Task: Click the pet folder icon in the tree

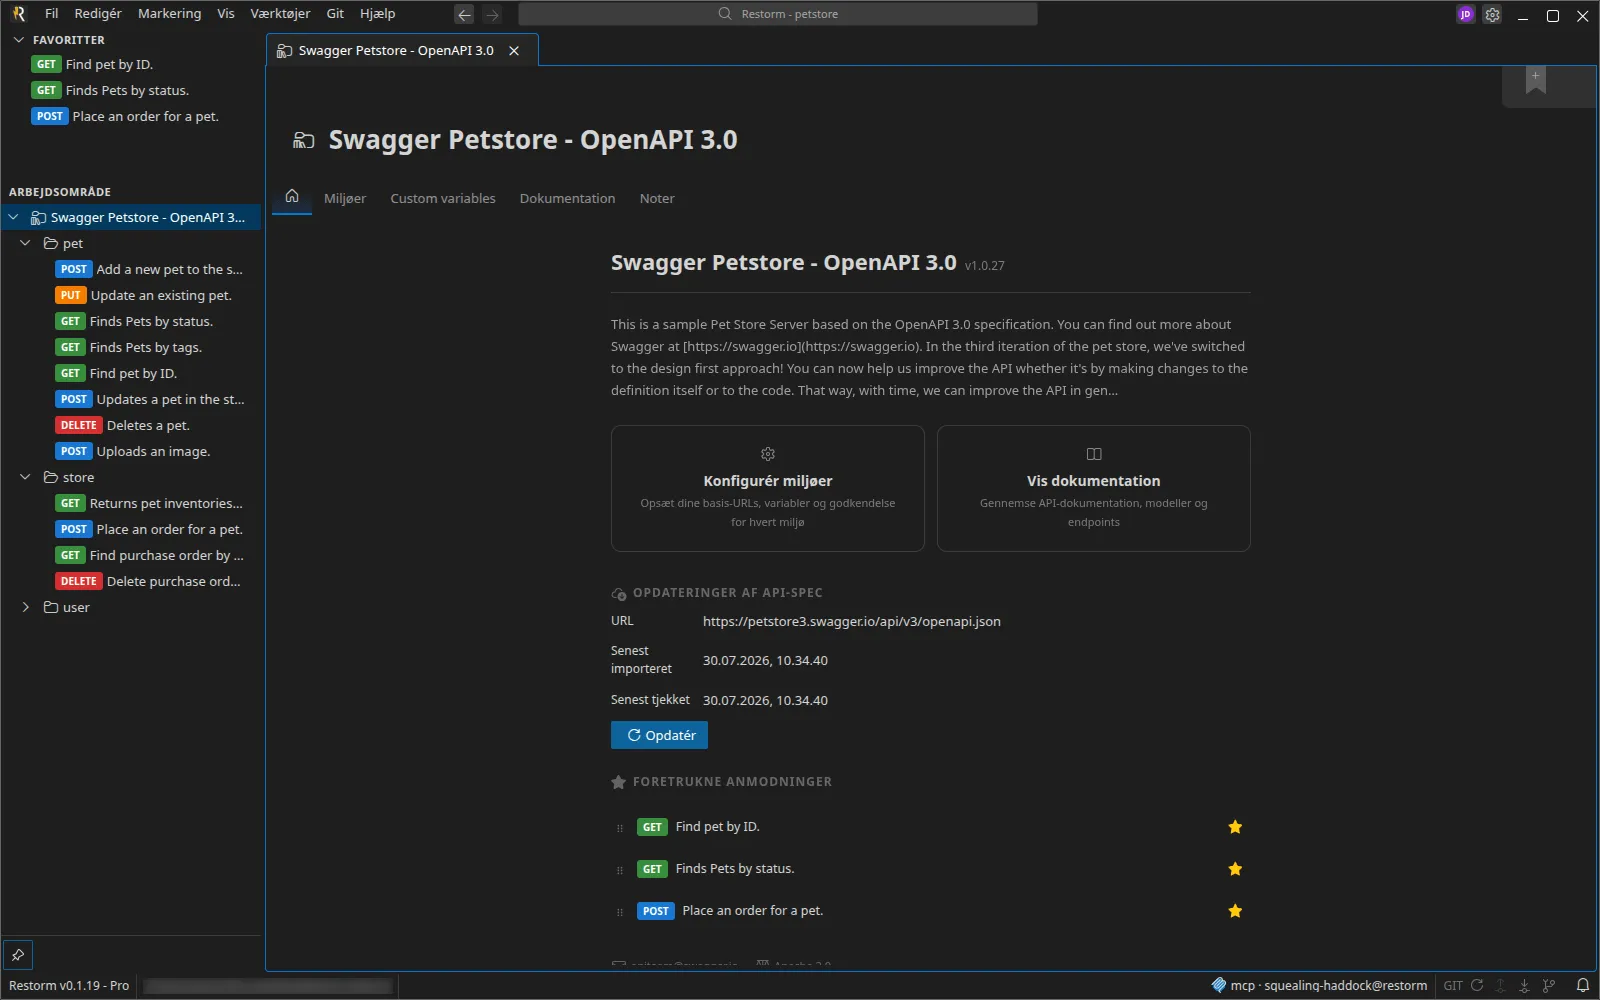Action: [51, 243]
